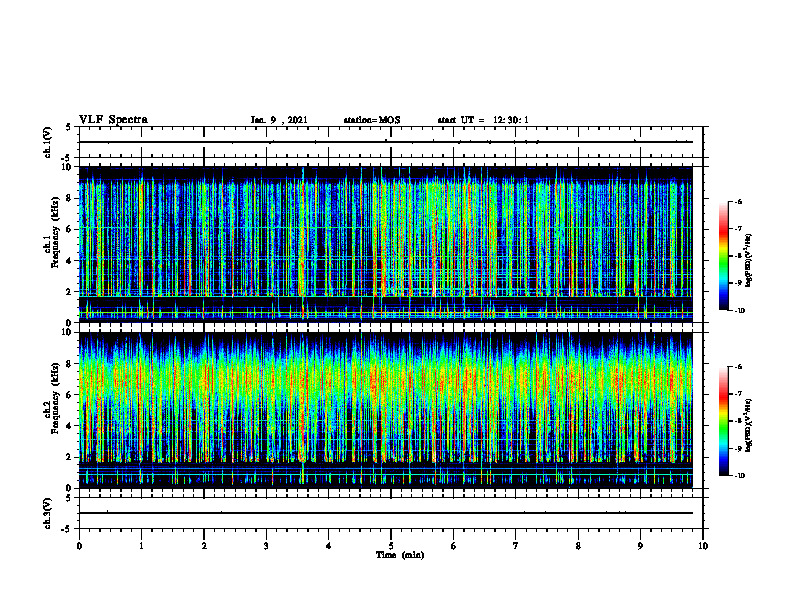This screenshot has height=612, width=792.
Task: Click the '-6' tick on ch.1 colorbar
Action: pos(739,202)
